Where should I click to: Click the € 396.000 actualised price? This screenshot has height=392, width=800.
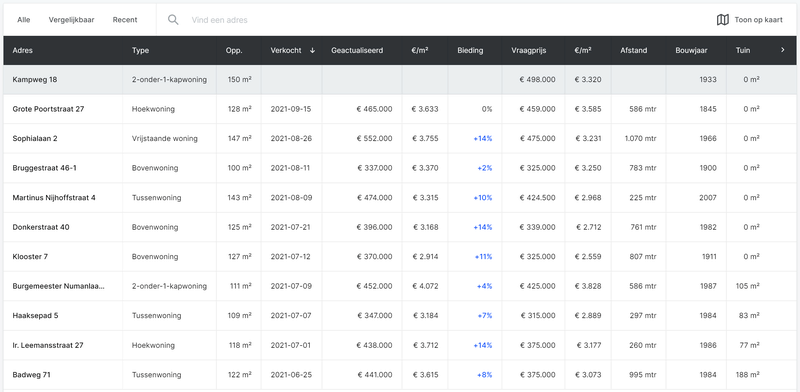(374, 227)
